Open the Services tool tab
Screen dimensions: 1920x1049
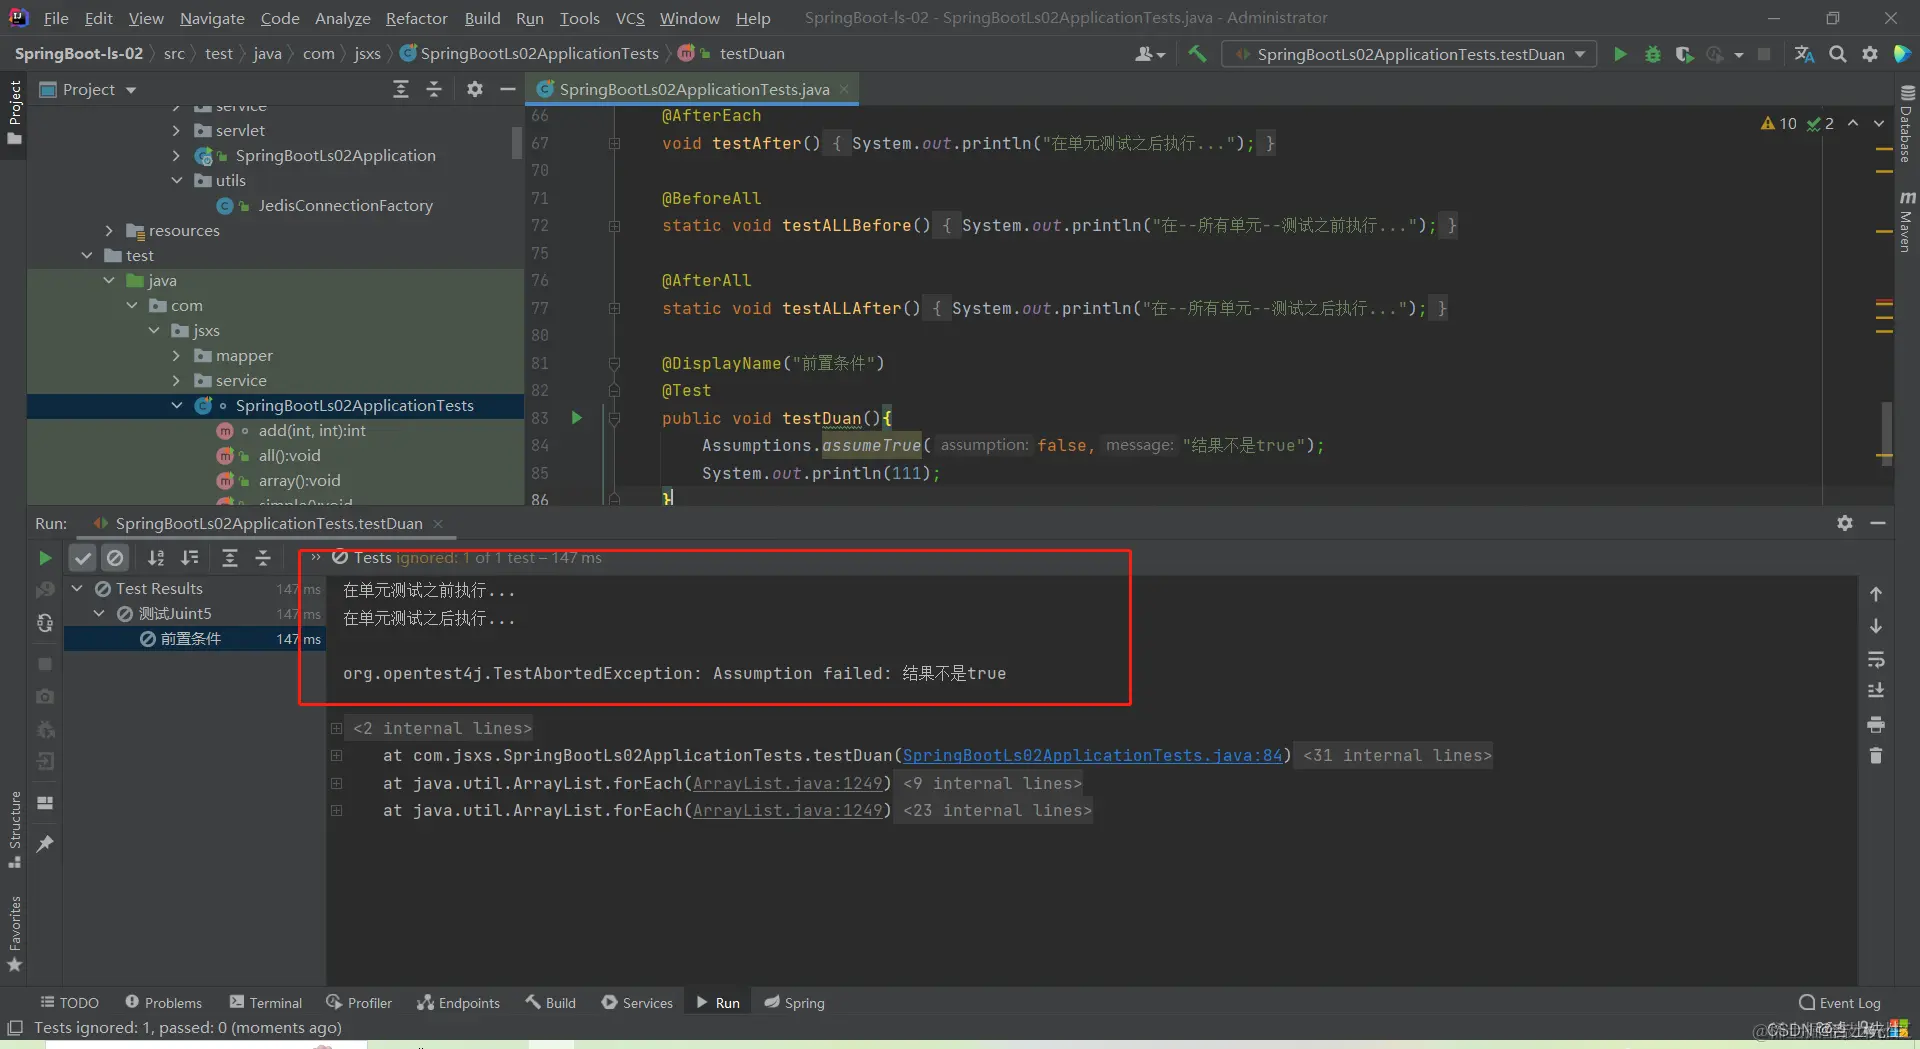pyautogui.click(x=637, y=1002)
